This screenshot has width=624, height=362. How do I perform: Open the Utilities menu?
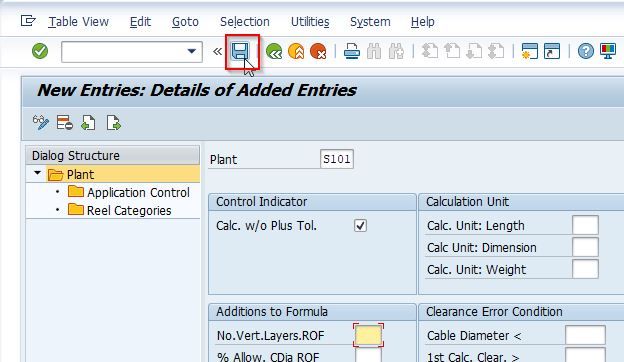click(310, 21)
